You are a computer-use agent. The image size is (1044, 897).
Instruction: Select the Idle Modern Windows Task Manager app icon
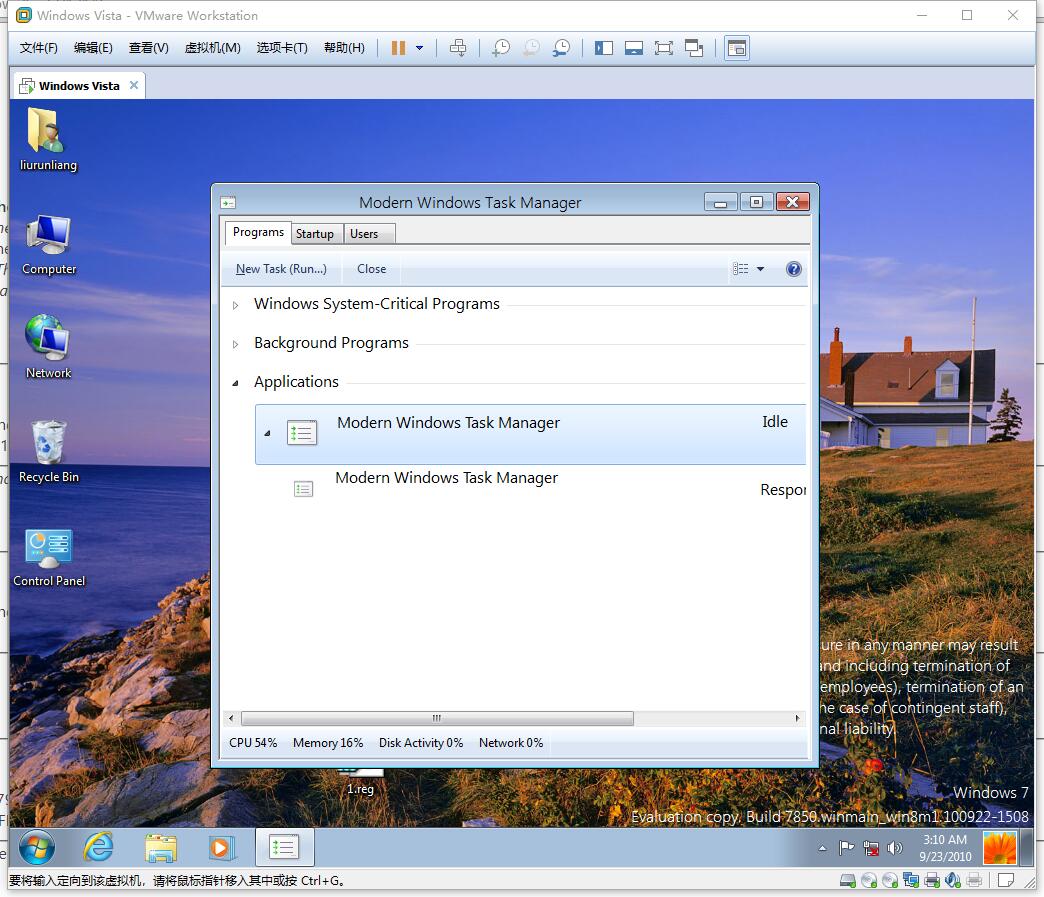(x=302, y=433)
